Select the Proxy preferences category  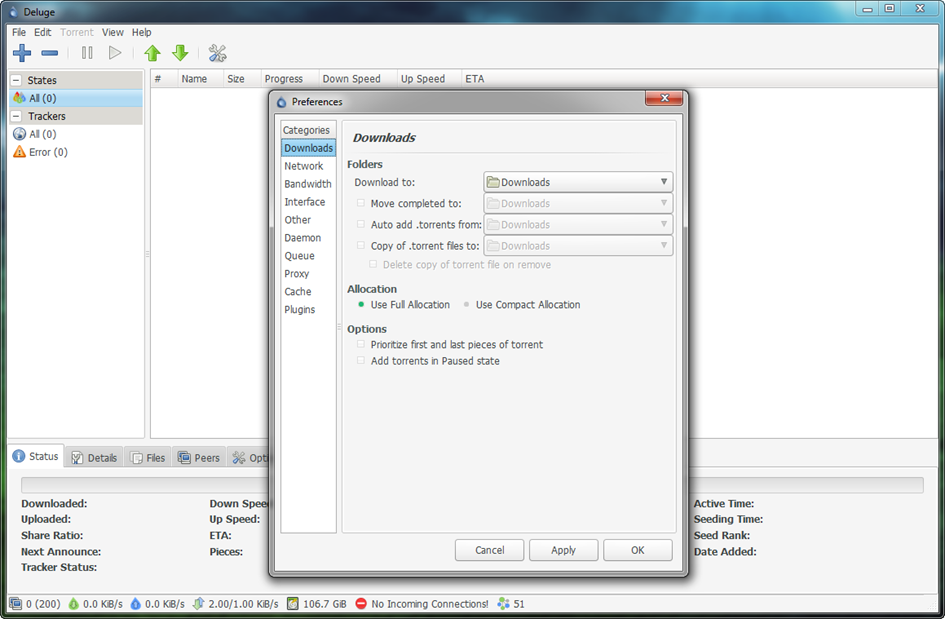coord(308,274)
